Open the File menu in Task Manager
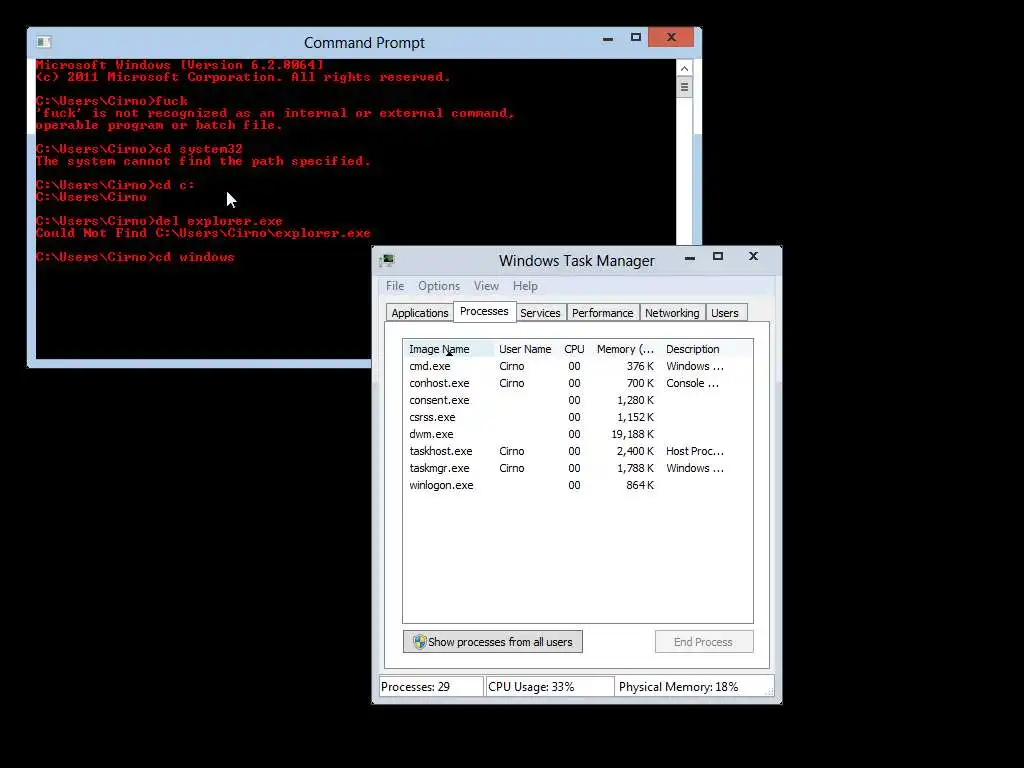The image size is (1024, 768). (x=394, y=286)
